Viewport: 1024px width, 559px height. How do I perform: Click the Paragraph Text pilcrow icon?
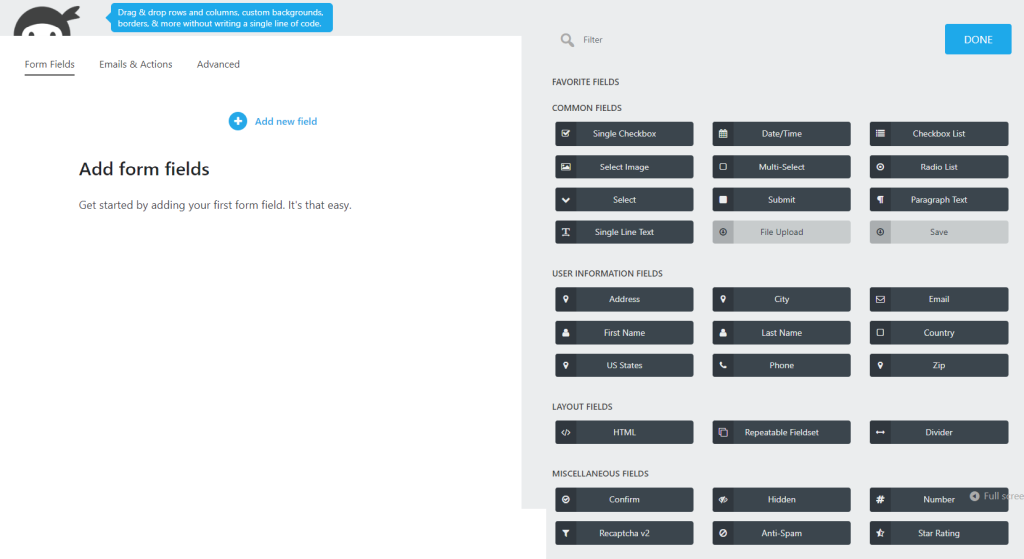point(880,200)
